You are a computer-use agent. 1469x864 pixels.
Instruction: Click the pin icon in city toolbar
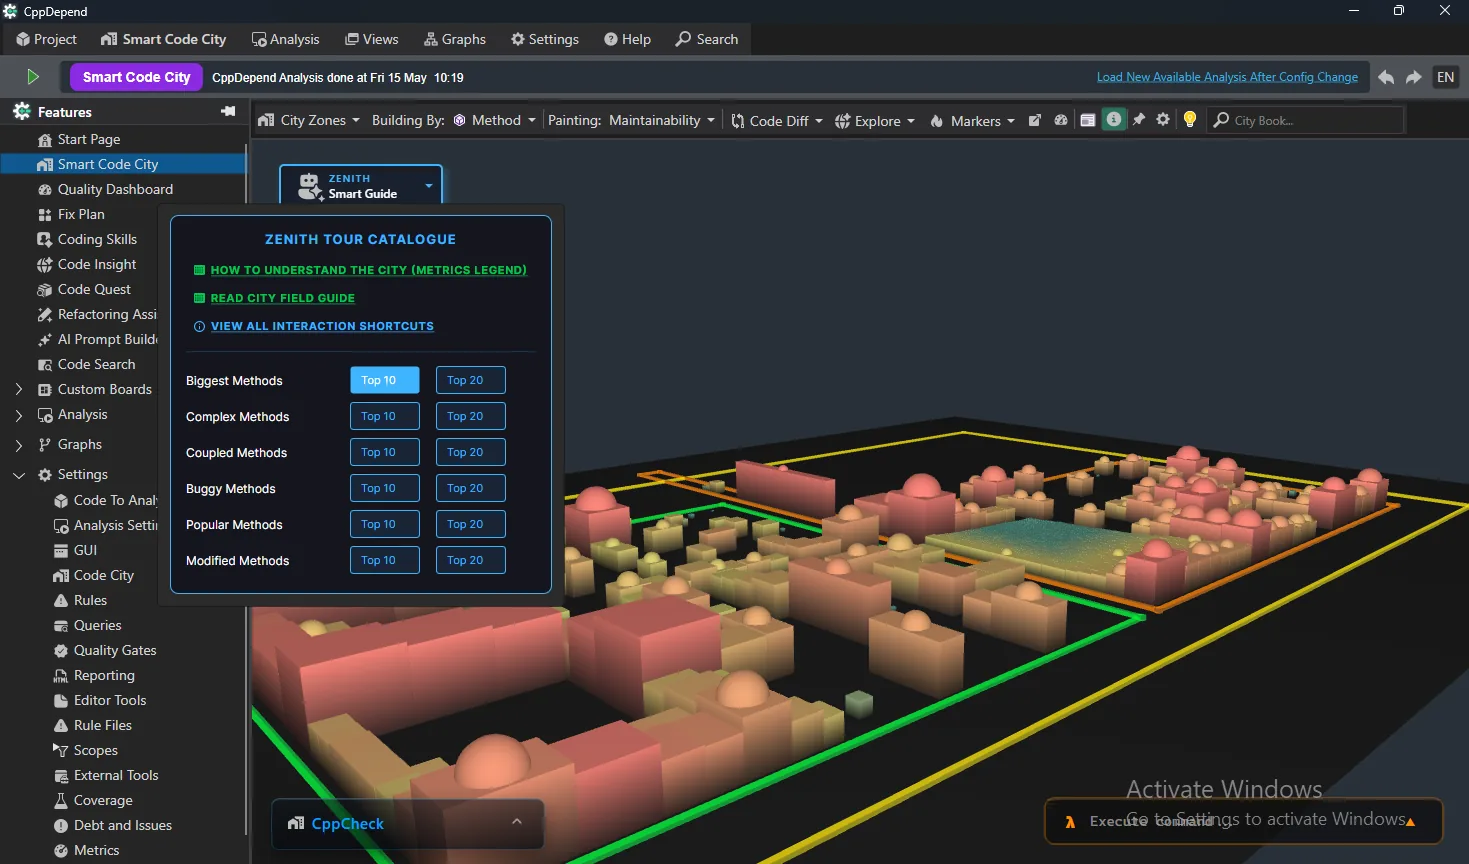tap(1139, 120)
